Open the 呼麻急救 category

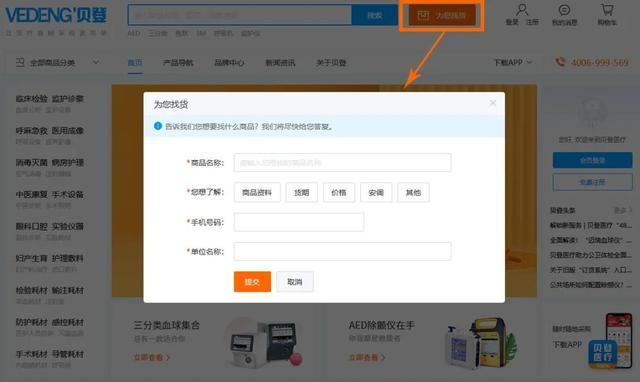click(32, 131)
